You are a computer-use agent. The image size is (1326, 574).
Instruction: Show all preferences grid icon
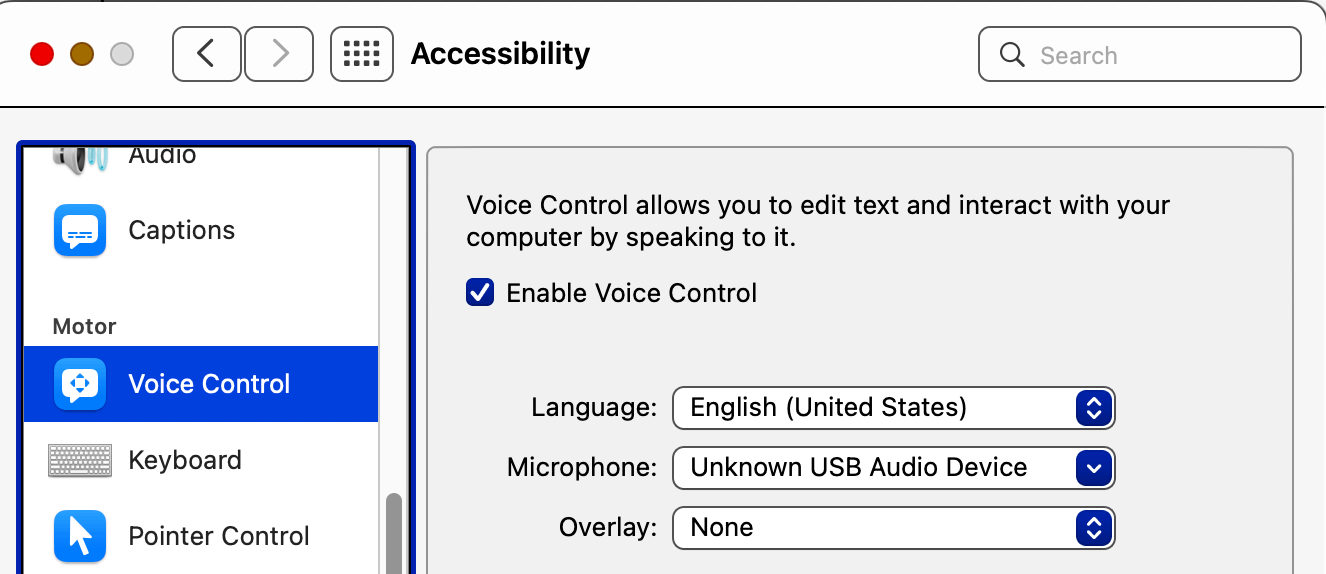click(361, 54)
